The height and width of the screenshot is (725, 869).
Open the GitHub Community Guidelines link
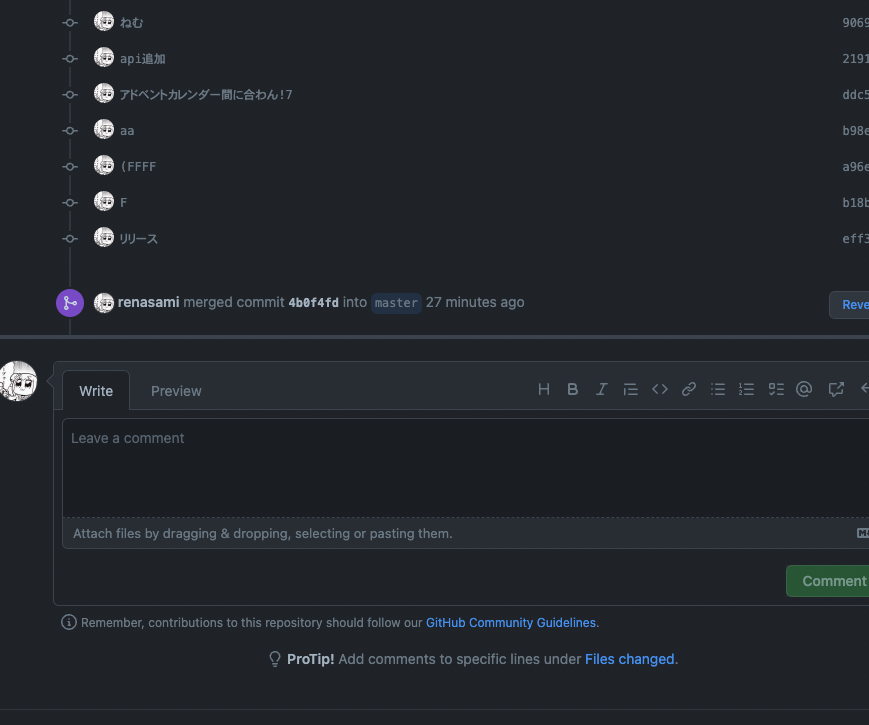[x=511, y=622]
